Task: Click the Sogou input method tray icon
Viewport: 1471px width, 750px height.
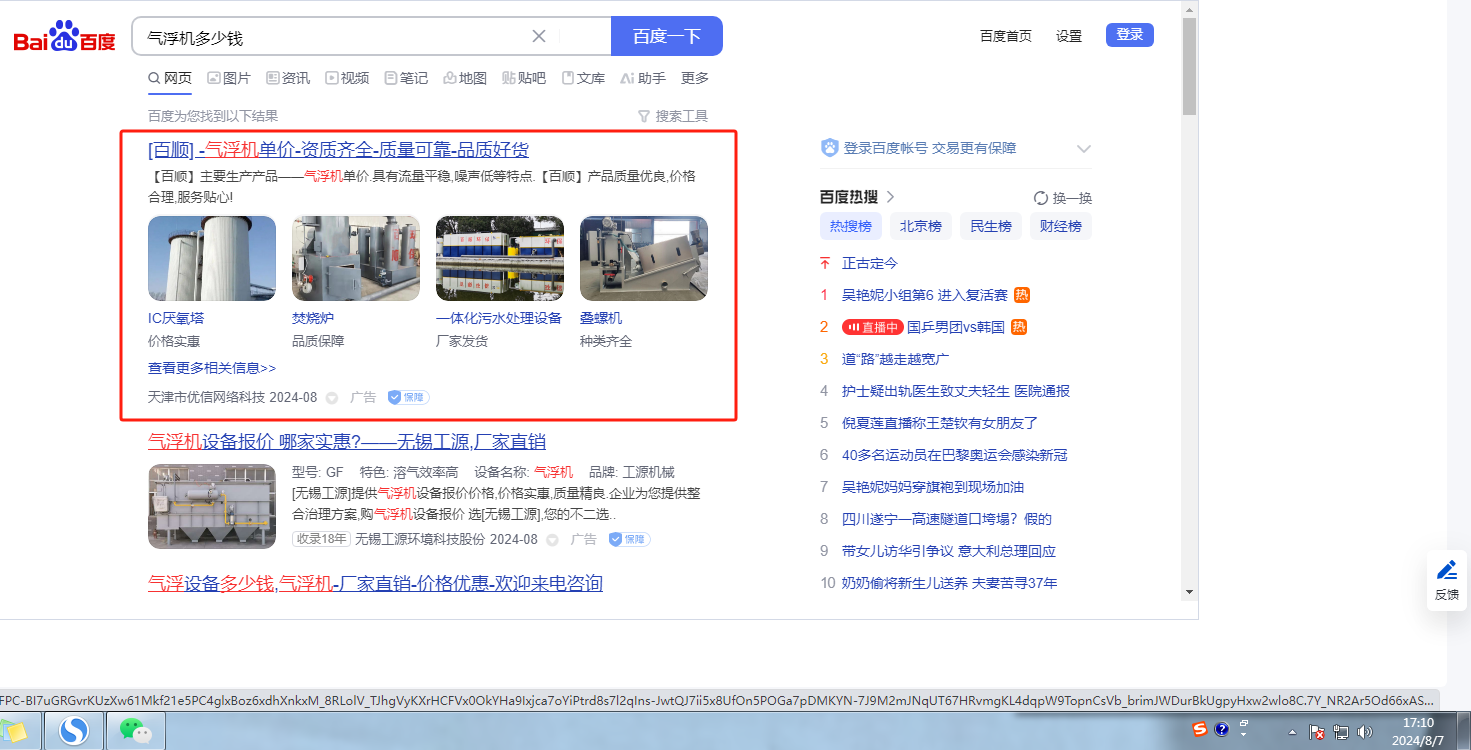Action: [x=1200, y=730]
